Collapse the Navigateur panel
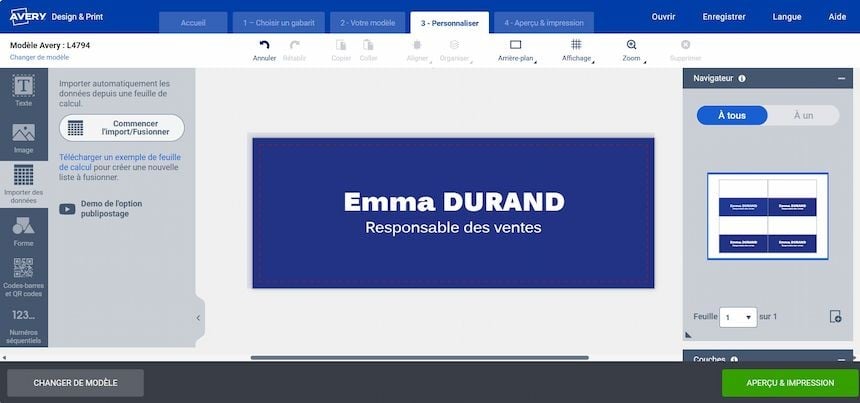The height and width of the screenshot is (403, 860). click(x=841, y=78)
